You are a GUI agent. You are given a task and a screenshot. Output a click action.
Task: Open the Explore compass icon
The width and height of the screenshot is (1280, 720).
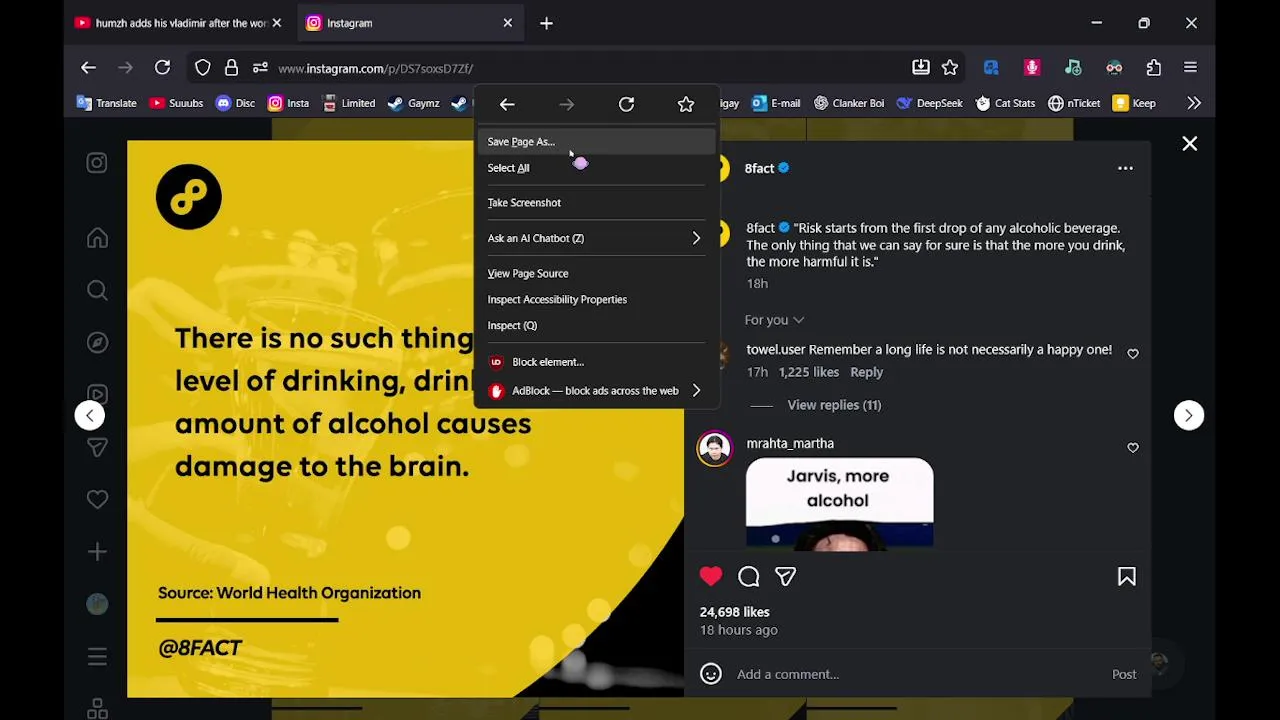point(97,342)
